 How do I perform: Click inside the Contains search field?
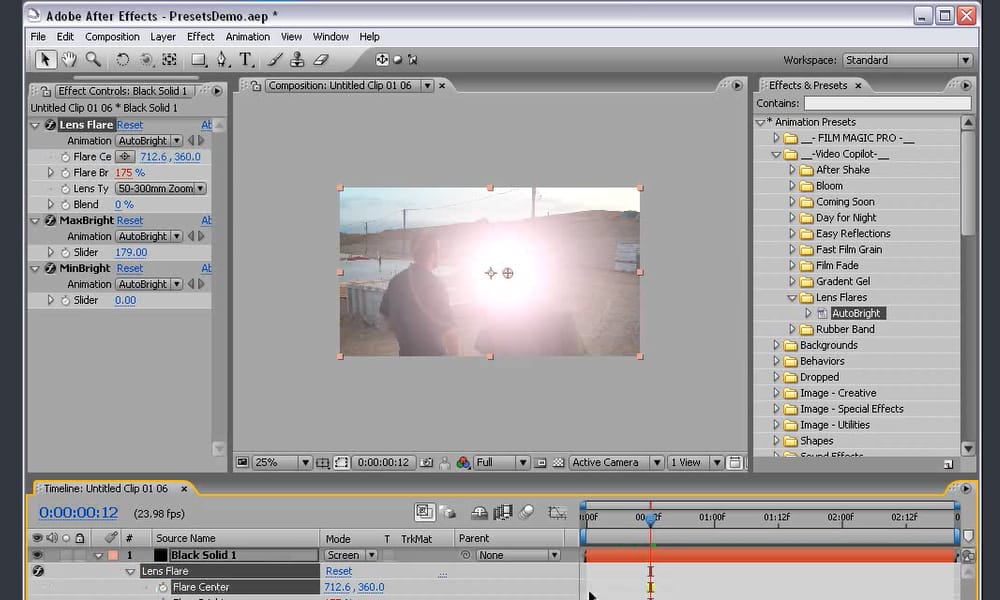click(888, 102)
